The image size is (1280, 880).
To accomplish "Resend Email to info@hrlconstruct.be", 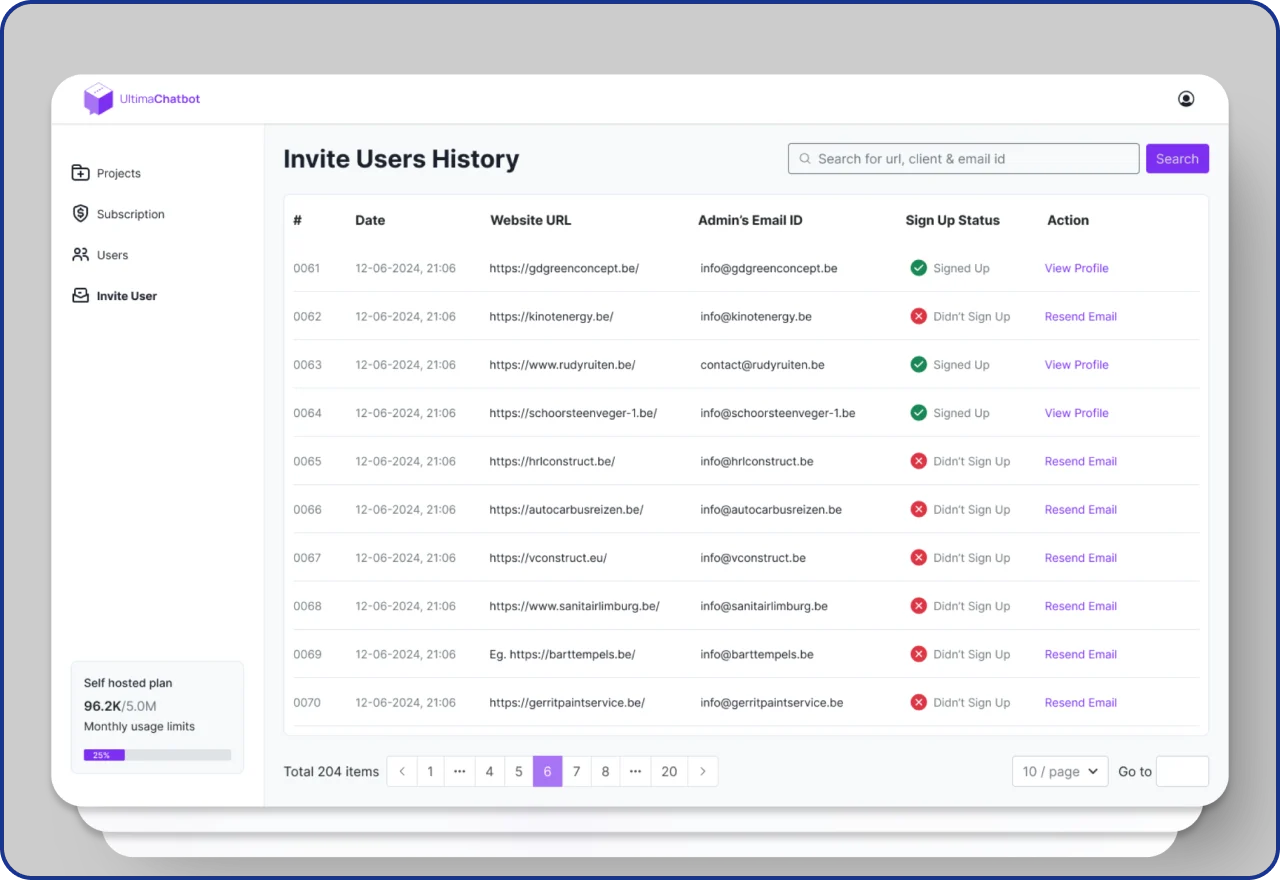I will (x=1080, y=461).
